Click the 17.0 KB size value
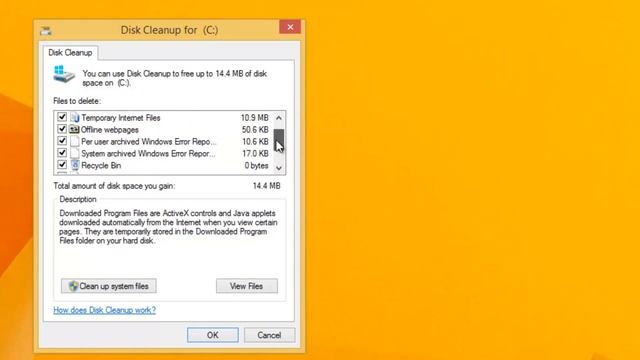The width and height of the screenshot is (640, 360). [255, 153]
